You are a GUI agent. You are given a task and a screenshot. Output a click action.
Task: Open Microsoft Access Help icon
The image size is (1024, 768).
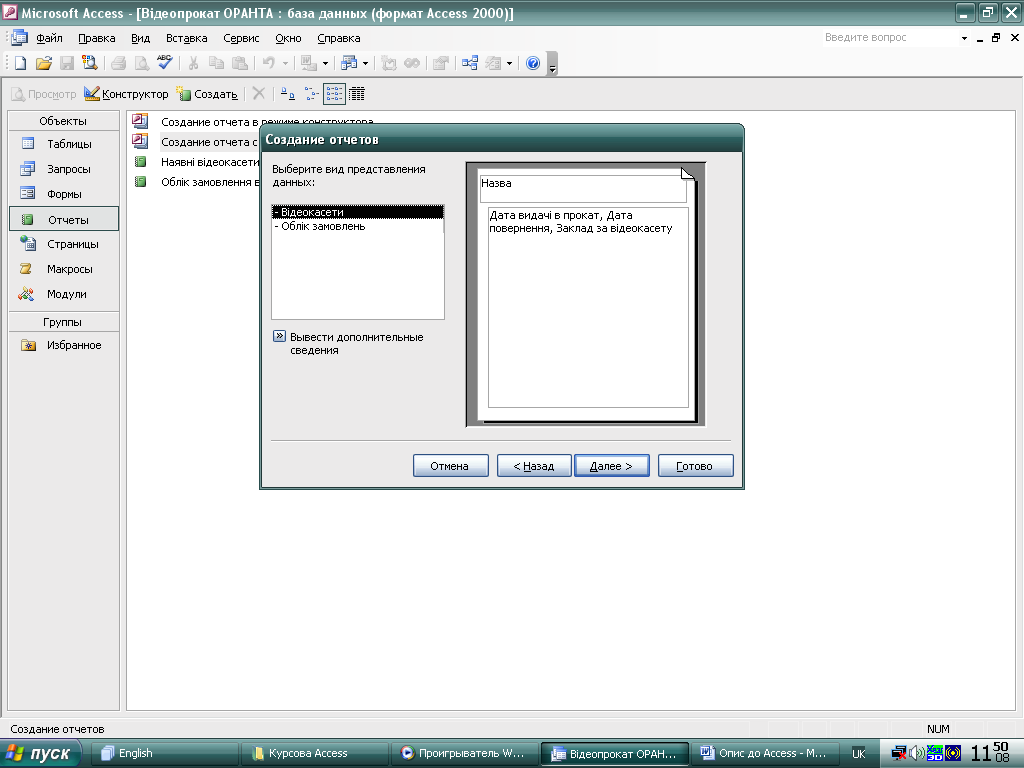(533, 63)
